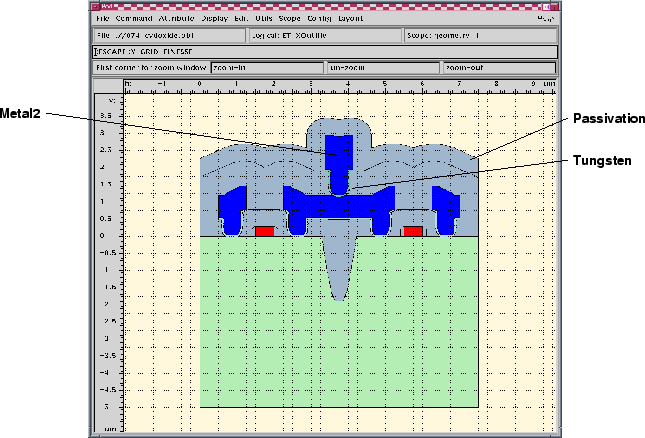Click the left red rectangle in the layout
This screenshot has height=438, width=645.
click(264, 231)
